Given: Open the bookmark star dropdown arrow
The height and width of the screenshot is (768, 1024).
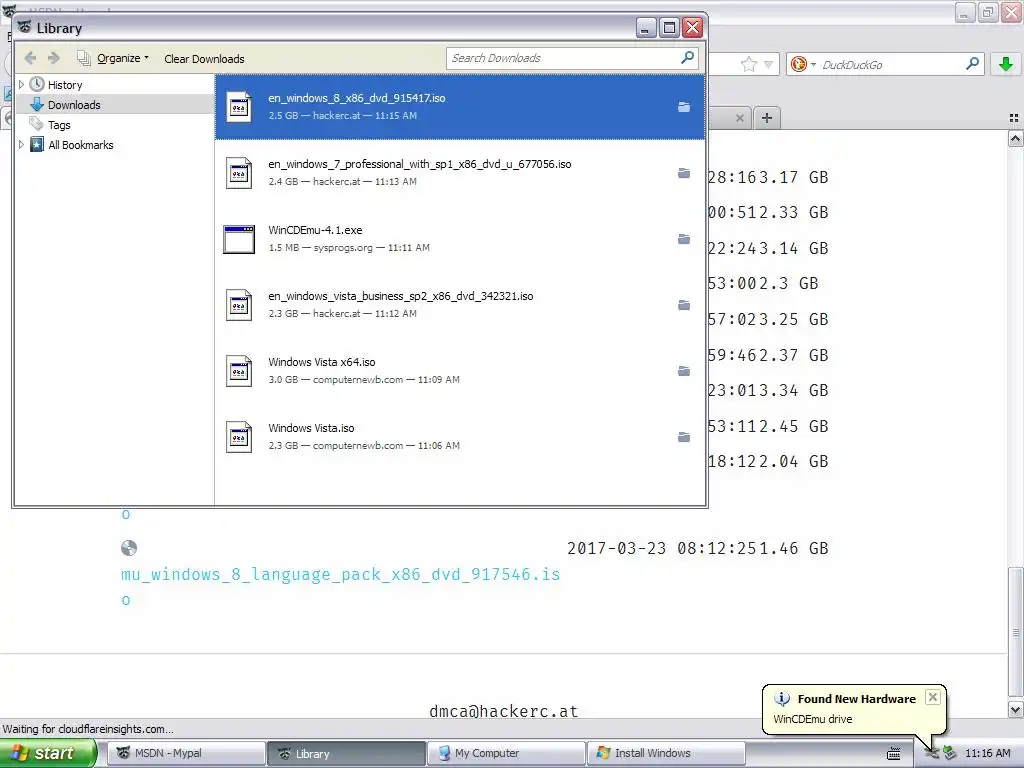Looking at the screenshot, I should (769, 64).
